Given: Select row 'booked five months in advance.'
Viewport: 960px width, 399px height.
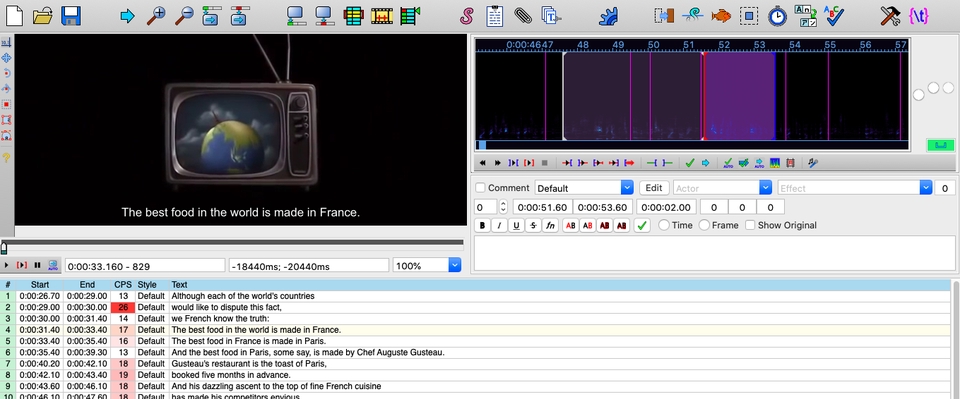Looking at the screenshot, I should pyautogui.click(x=475, y=375).
